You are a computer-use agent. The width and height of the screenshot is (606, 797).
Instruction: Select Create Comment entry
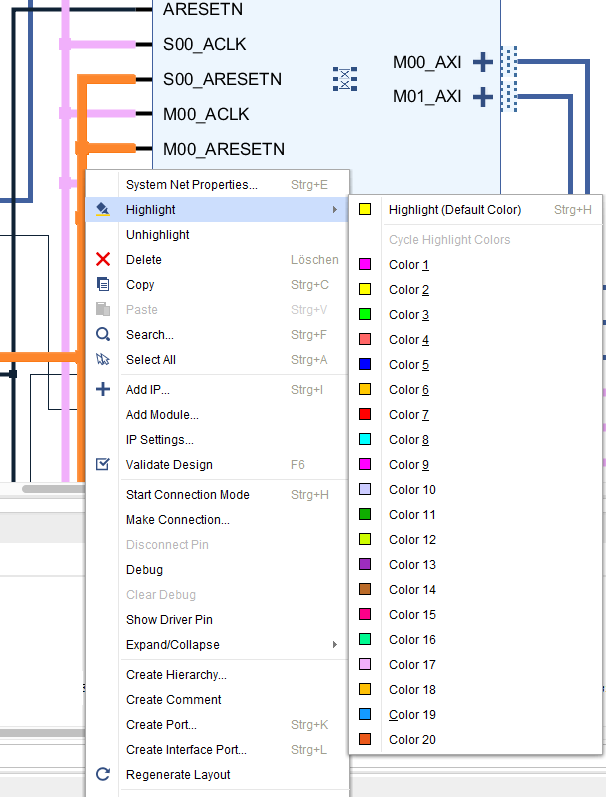[x=218, y=699]
